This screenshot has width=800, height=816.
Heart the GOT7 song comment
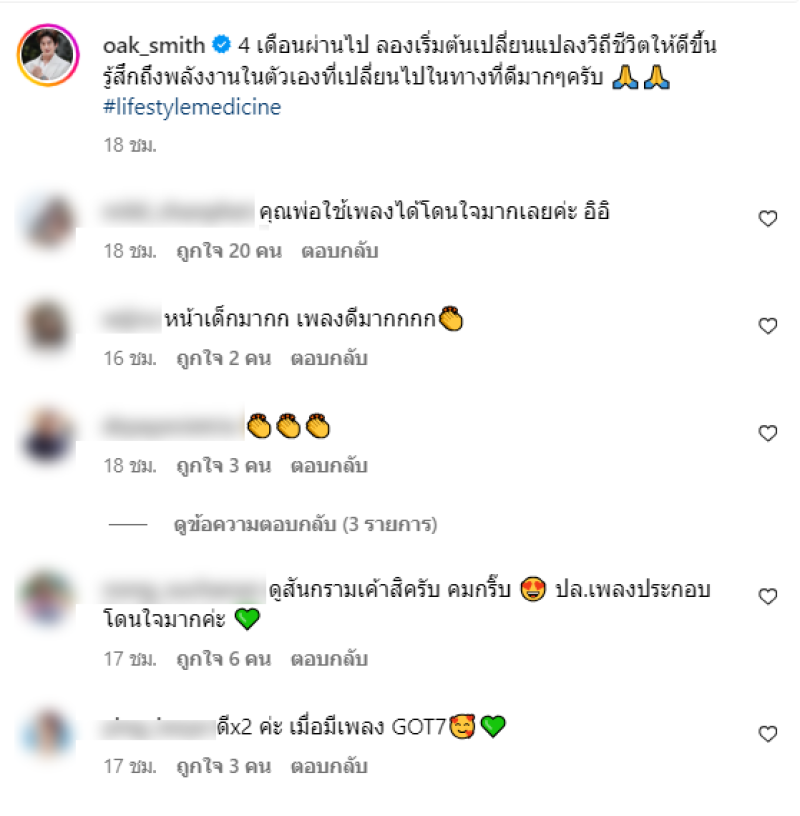(768, 734)
